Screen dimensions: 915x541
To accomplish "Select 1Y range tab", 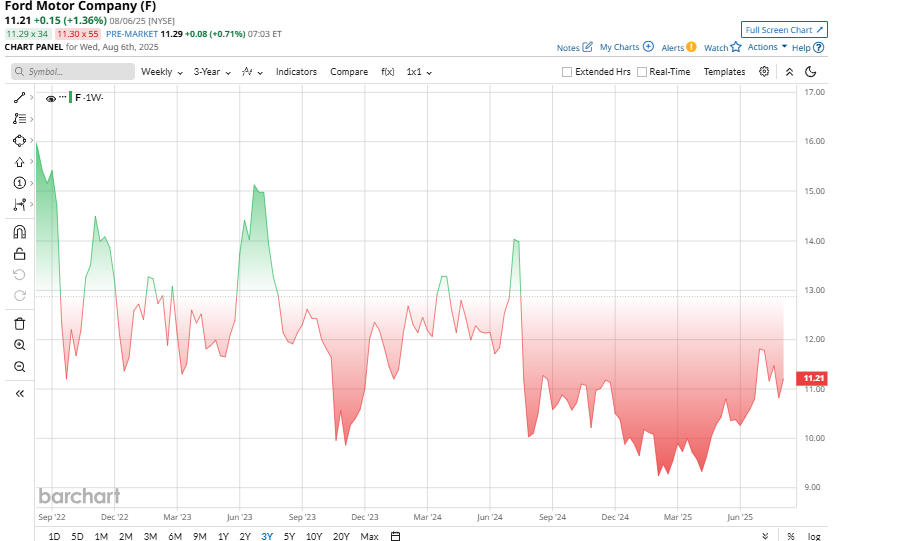I will tap(223, 536).
